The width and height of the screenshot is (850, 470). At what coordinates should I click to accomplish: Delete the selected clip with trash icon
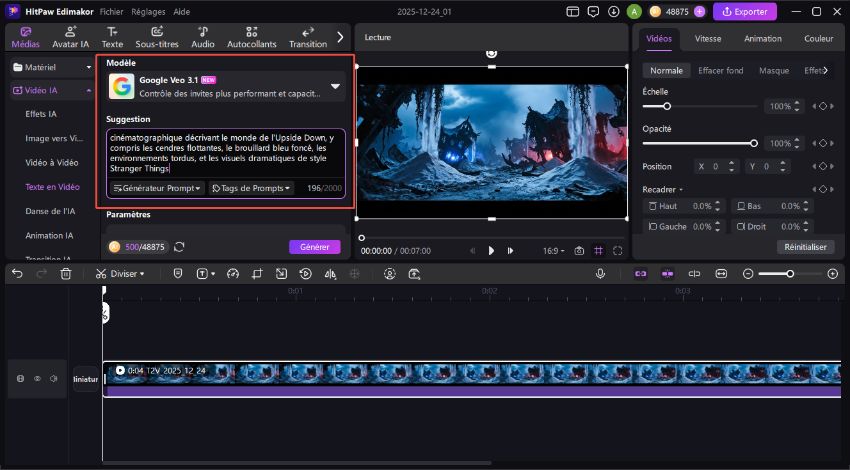pyautogui.click(x=66, y=273)
